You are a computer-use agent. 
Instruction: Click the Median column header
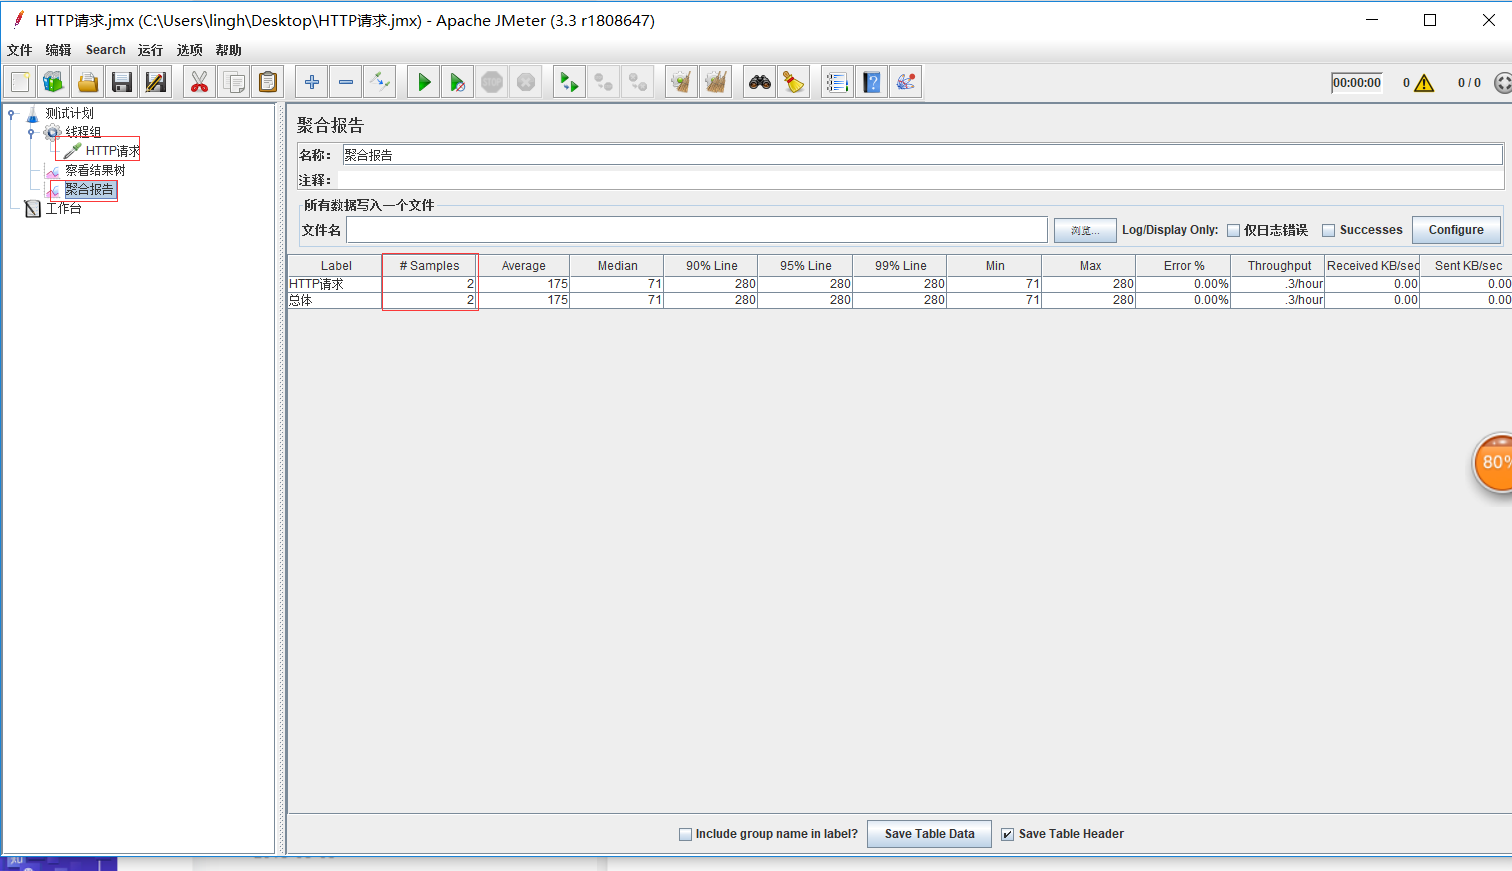point(617,266)
